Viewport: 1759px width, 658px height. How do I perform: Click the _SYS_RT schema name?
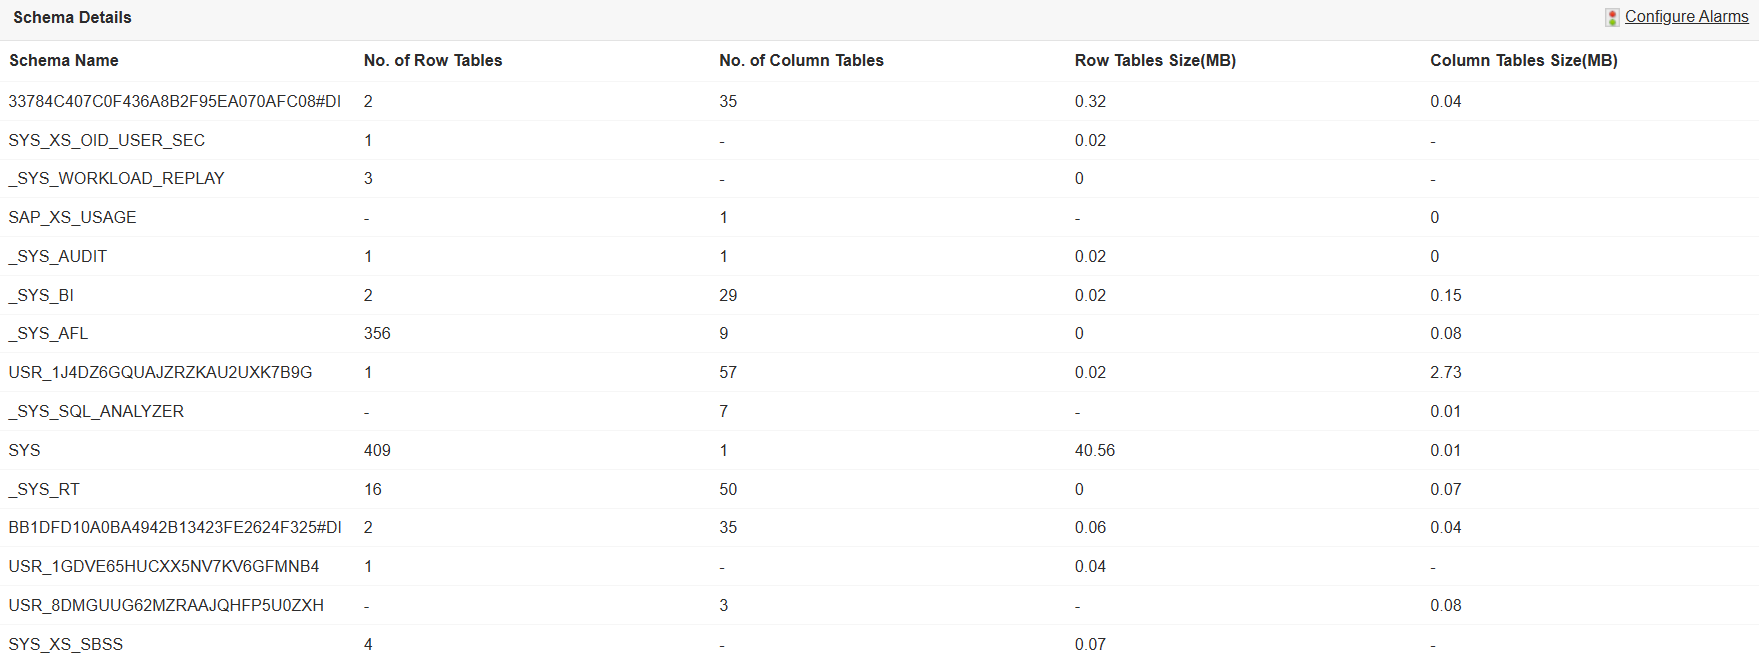pos(44,489)
